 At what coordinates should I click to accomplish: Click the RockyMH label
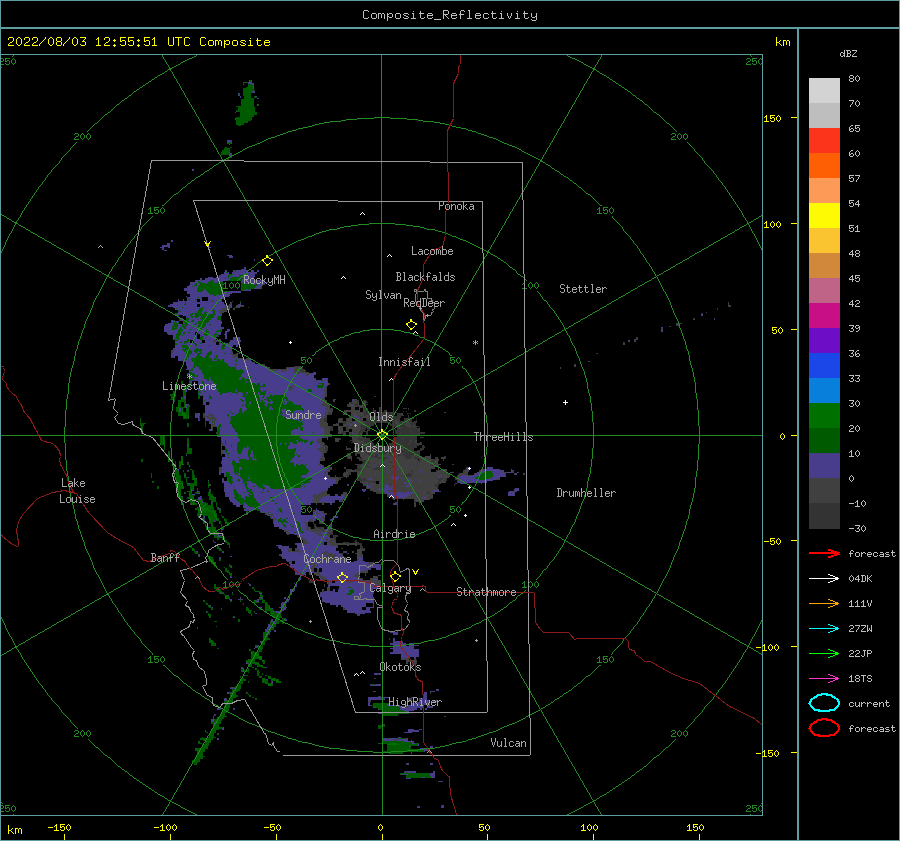[264, 280]
